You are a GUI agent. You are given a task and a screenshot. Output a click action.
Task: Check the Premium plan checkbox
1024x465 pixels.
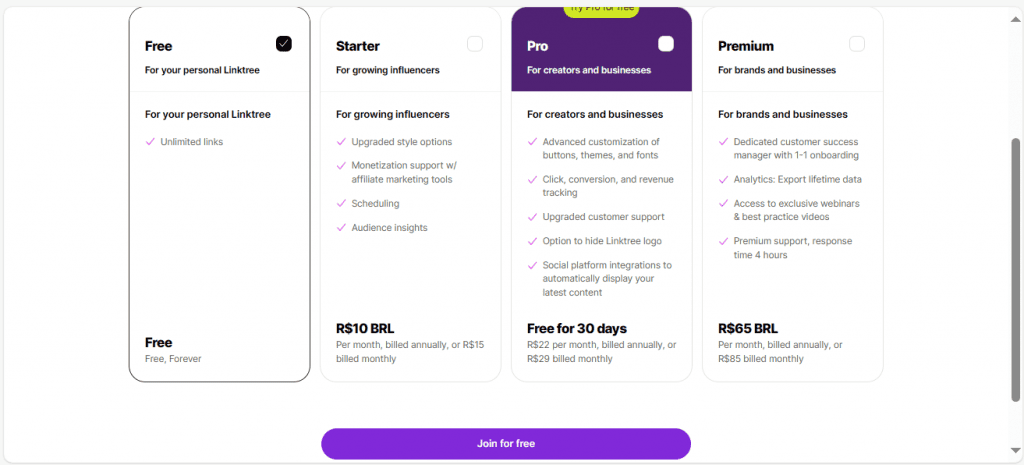[x=857, y=44]
